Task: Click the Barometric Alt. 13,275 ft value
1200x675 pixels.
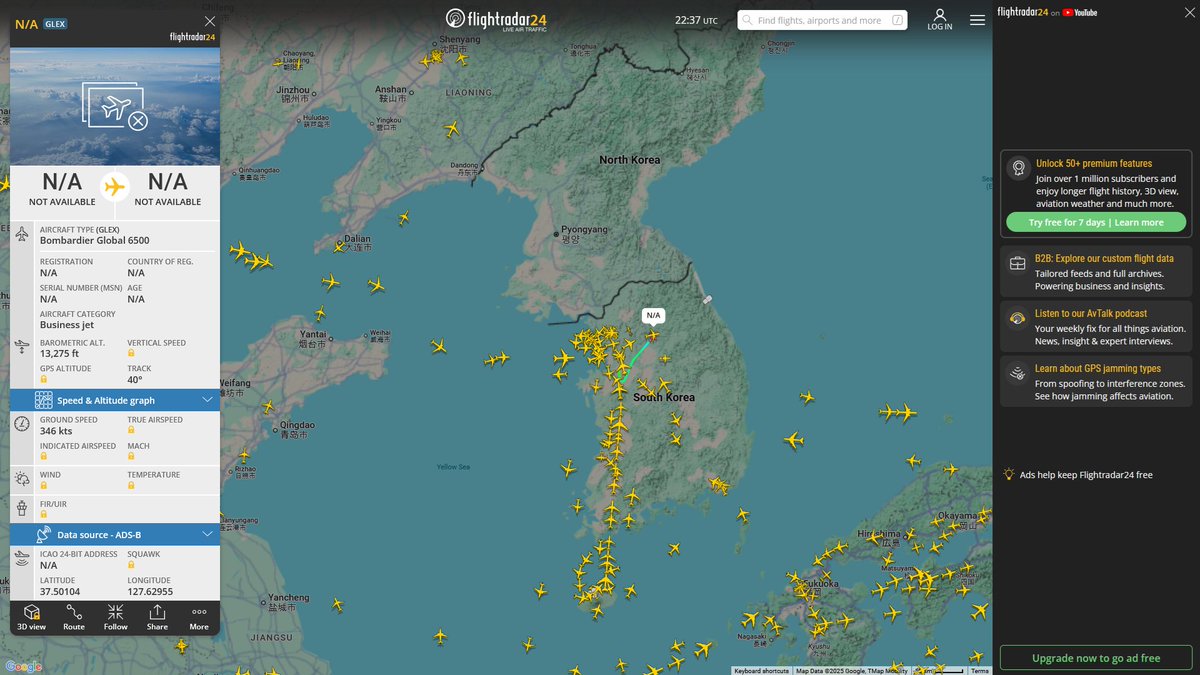Action: point(60,353)
